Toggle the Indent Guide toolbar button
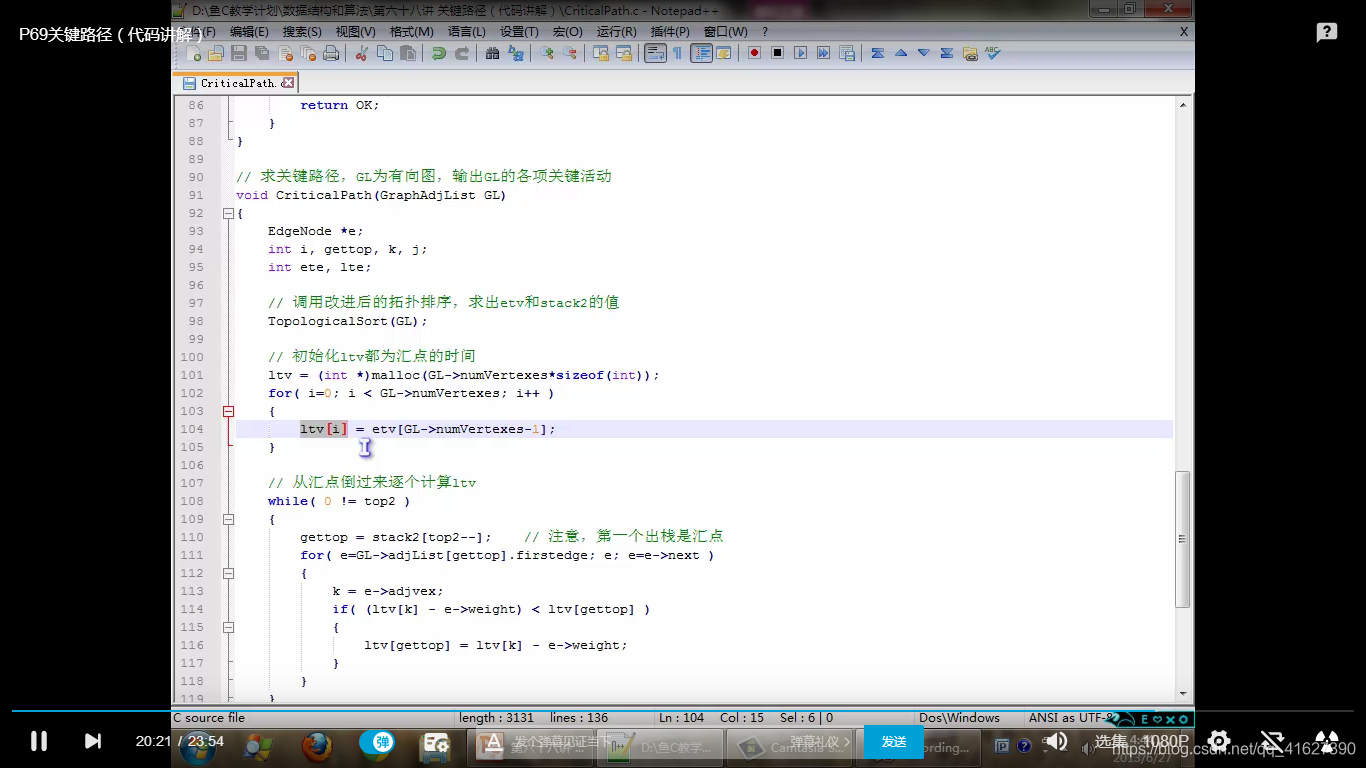Image resolution: width=1366 pixels, height=768 pixels. tap(702, 53)
